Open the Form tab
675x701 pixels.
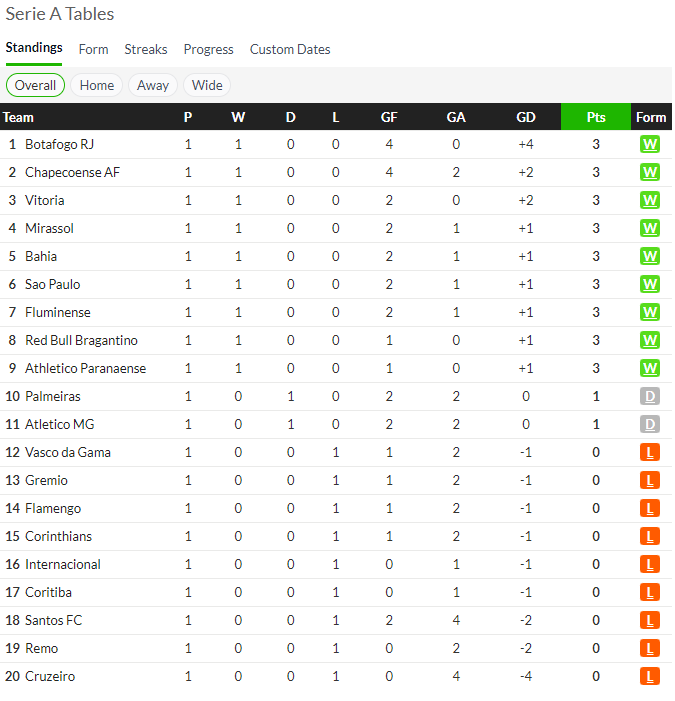click(x=93, y=49)
